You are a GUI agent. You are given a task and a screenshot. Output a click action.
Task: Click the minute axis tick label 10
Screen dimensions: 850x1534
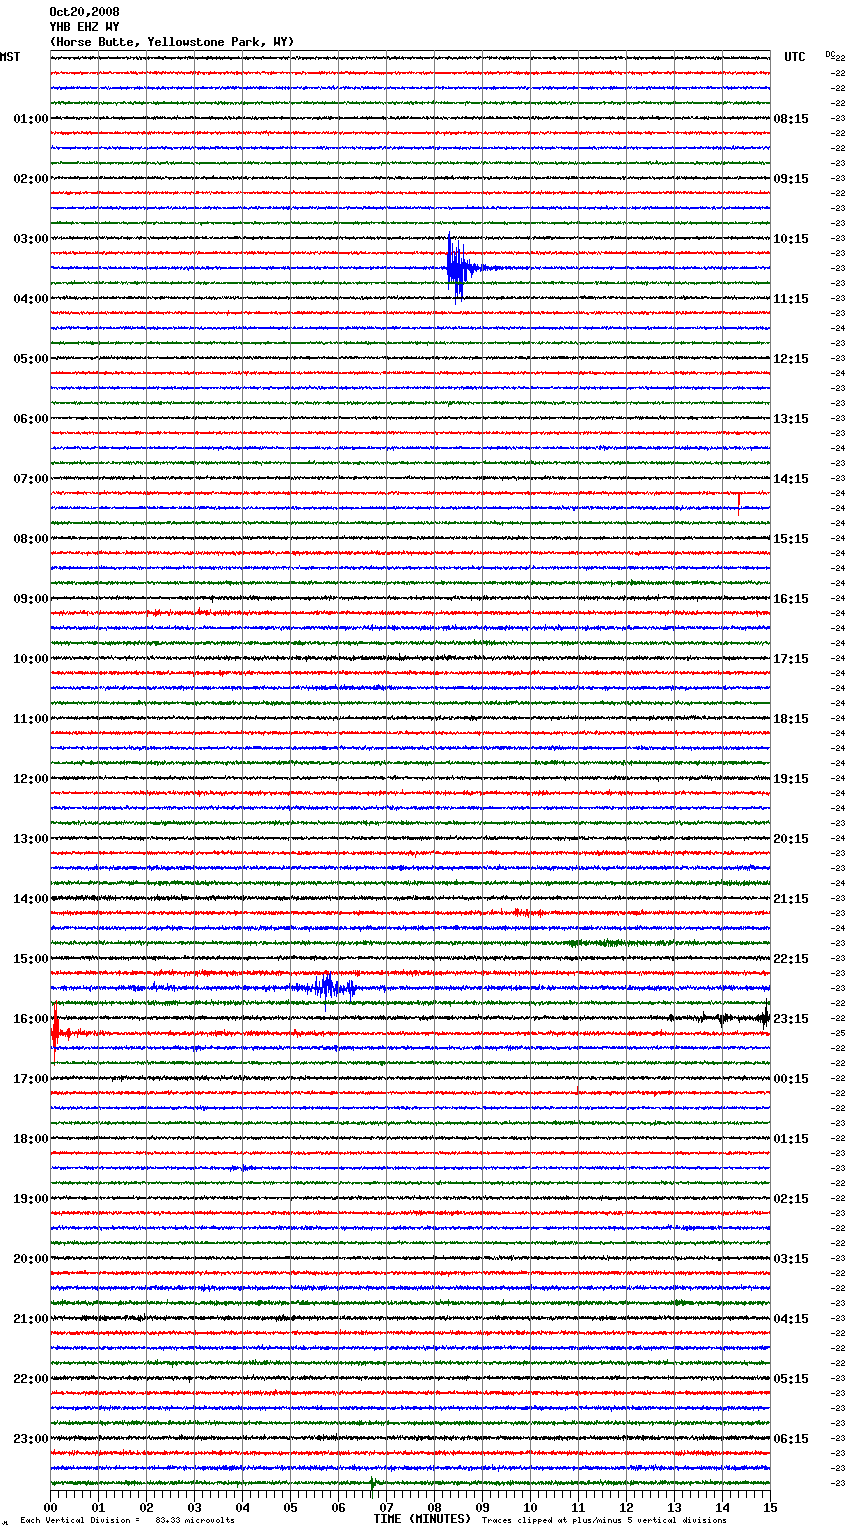[530, 1507]
